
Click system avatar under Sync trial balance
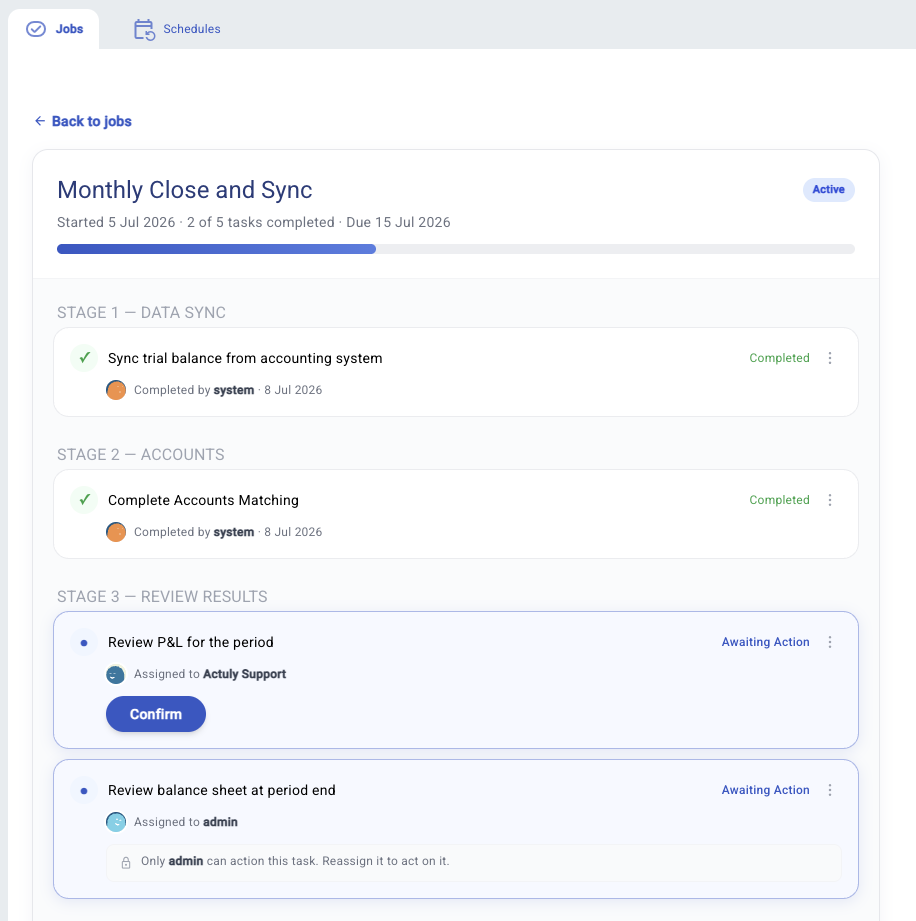tap(116, 390)
